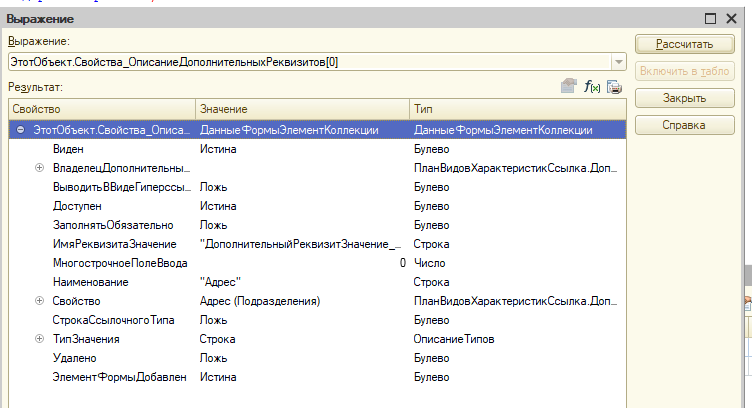Expand the ВладелецДополнительных row
The width and height of the screenshot is (752, 408).
(40, 168)
